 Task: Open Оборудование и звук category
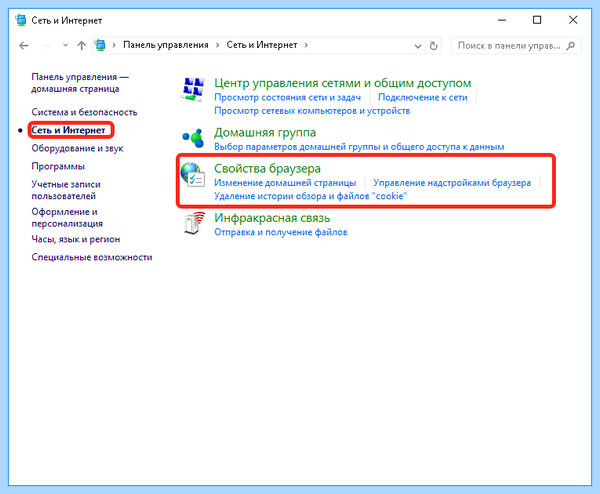tap(77, 148)
